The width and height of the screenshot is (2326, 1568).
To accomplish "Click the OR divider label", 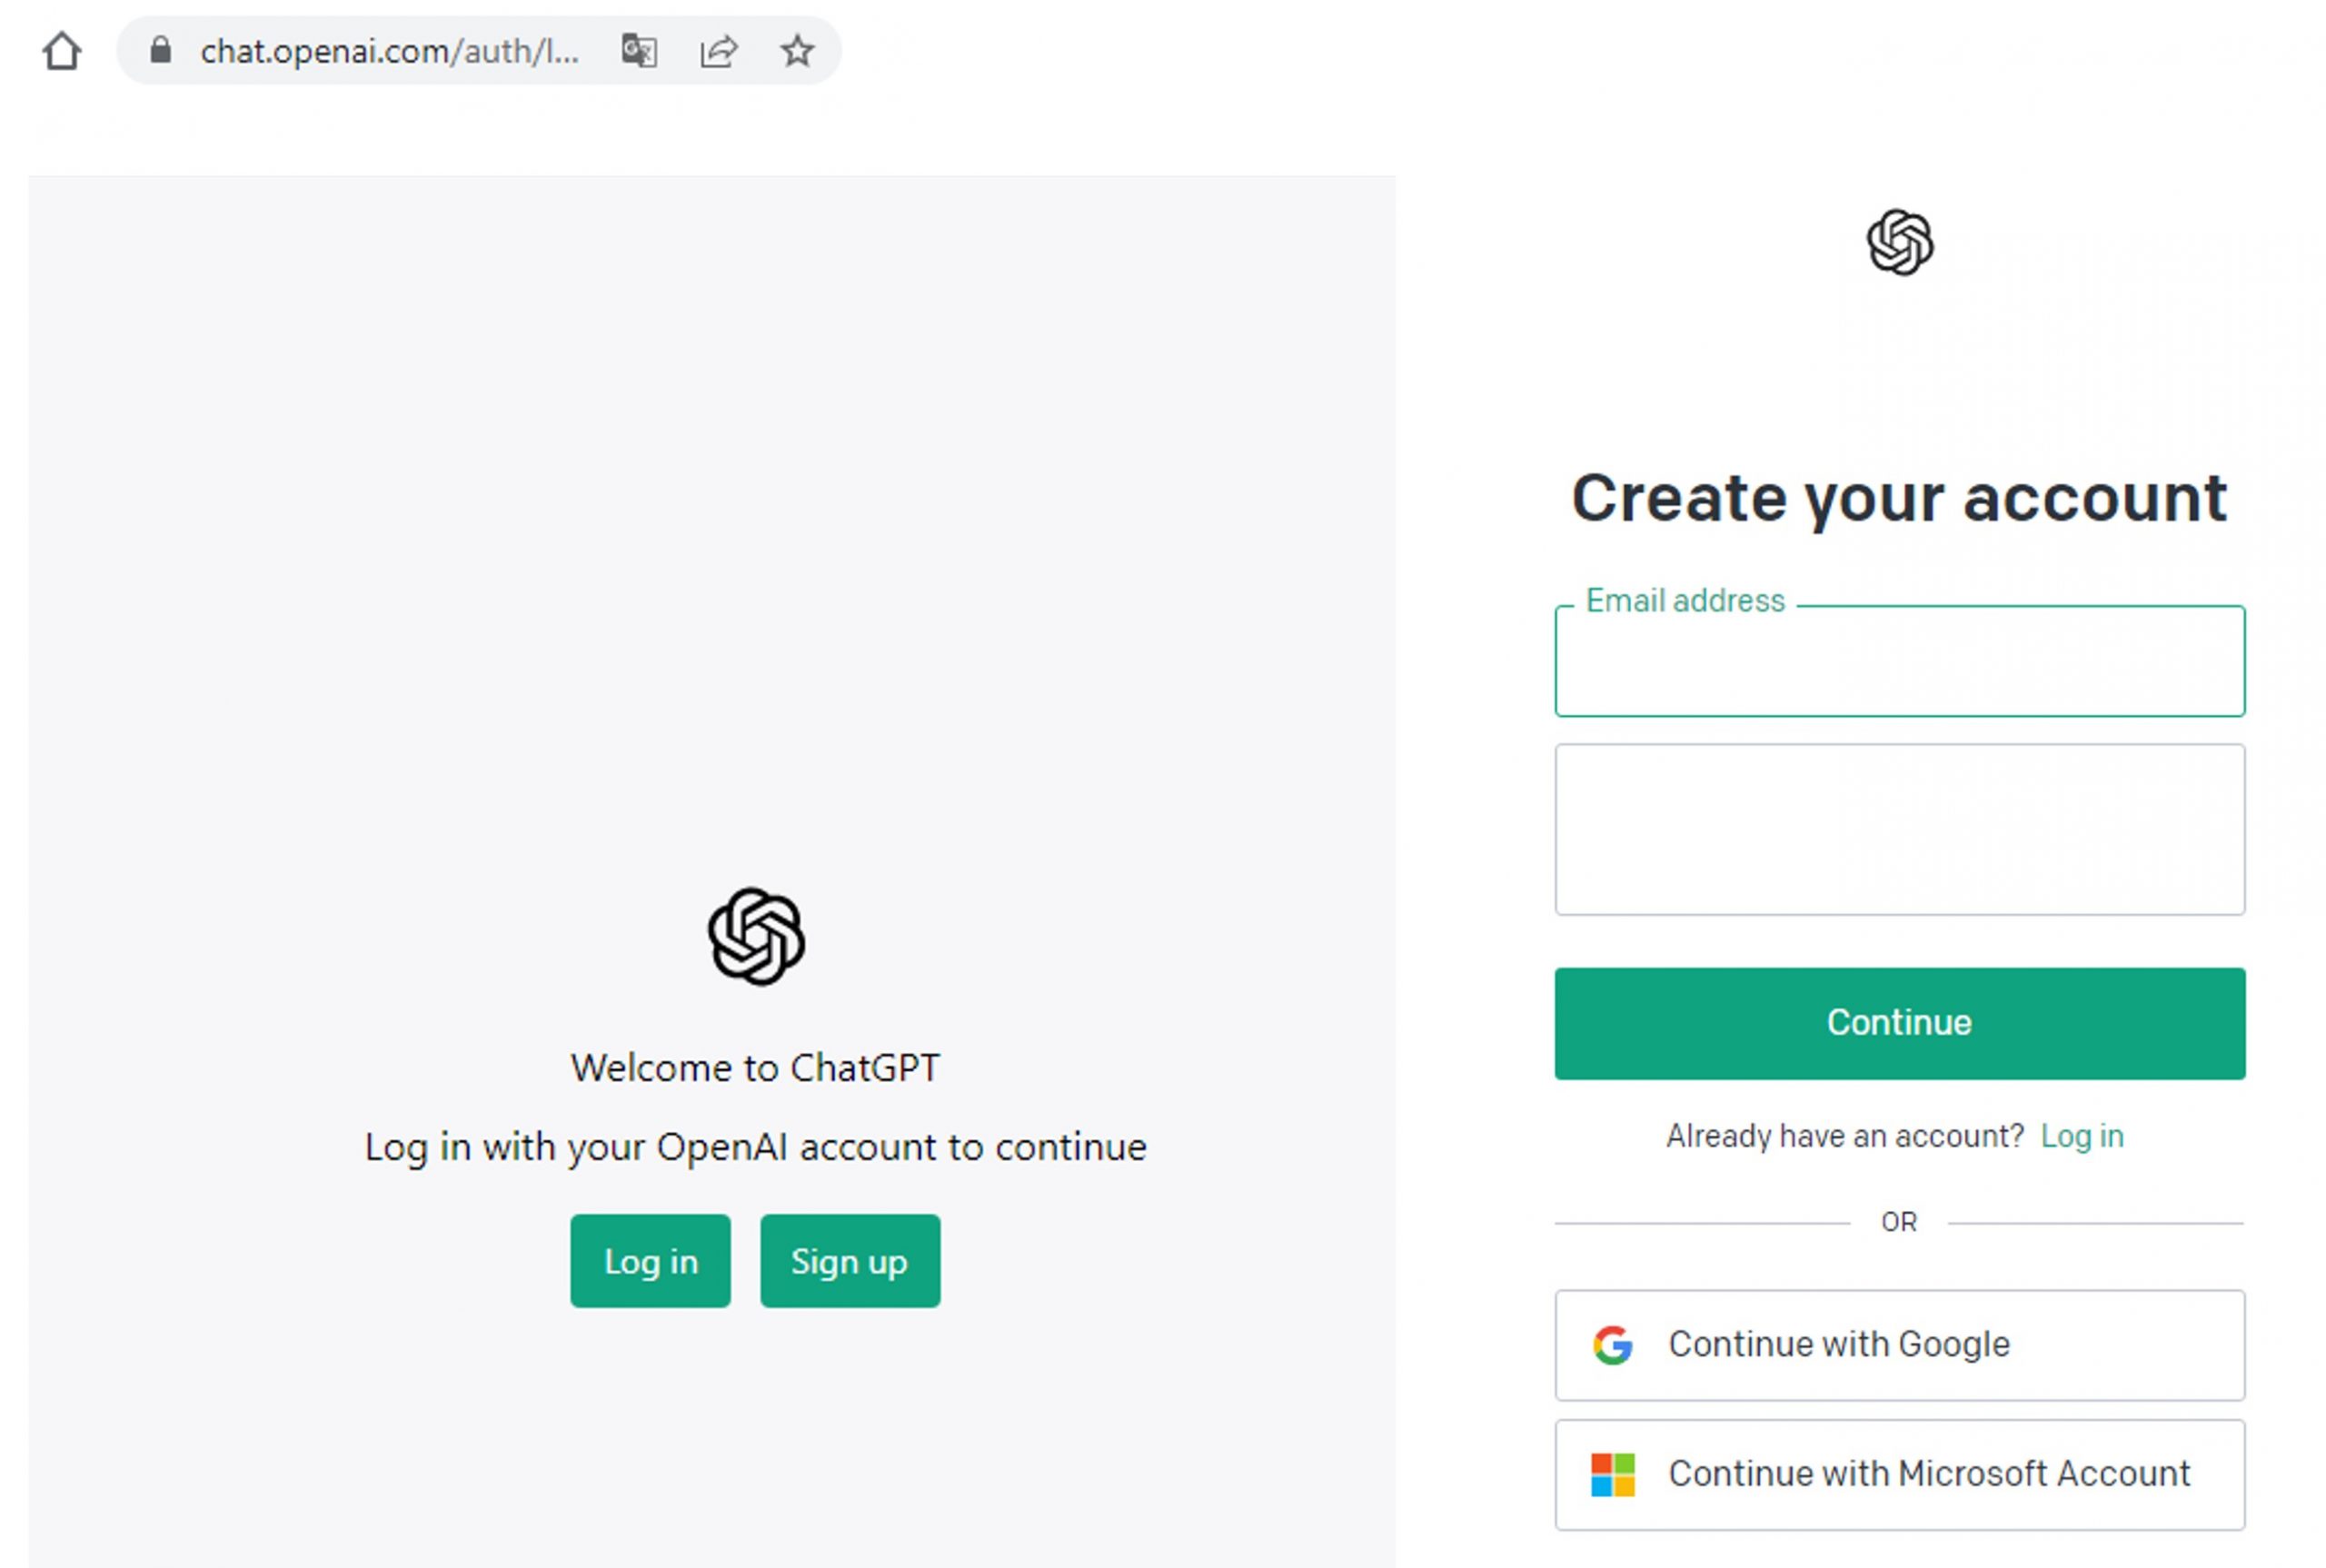I will point(1899,1222).
